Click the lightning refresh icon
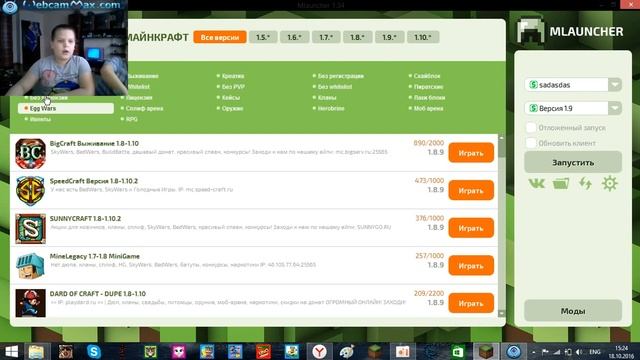This screenshot has height=360, width=640. tap(585, 184)
